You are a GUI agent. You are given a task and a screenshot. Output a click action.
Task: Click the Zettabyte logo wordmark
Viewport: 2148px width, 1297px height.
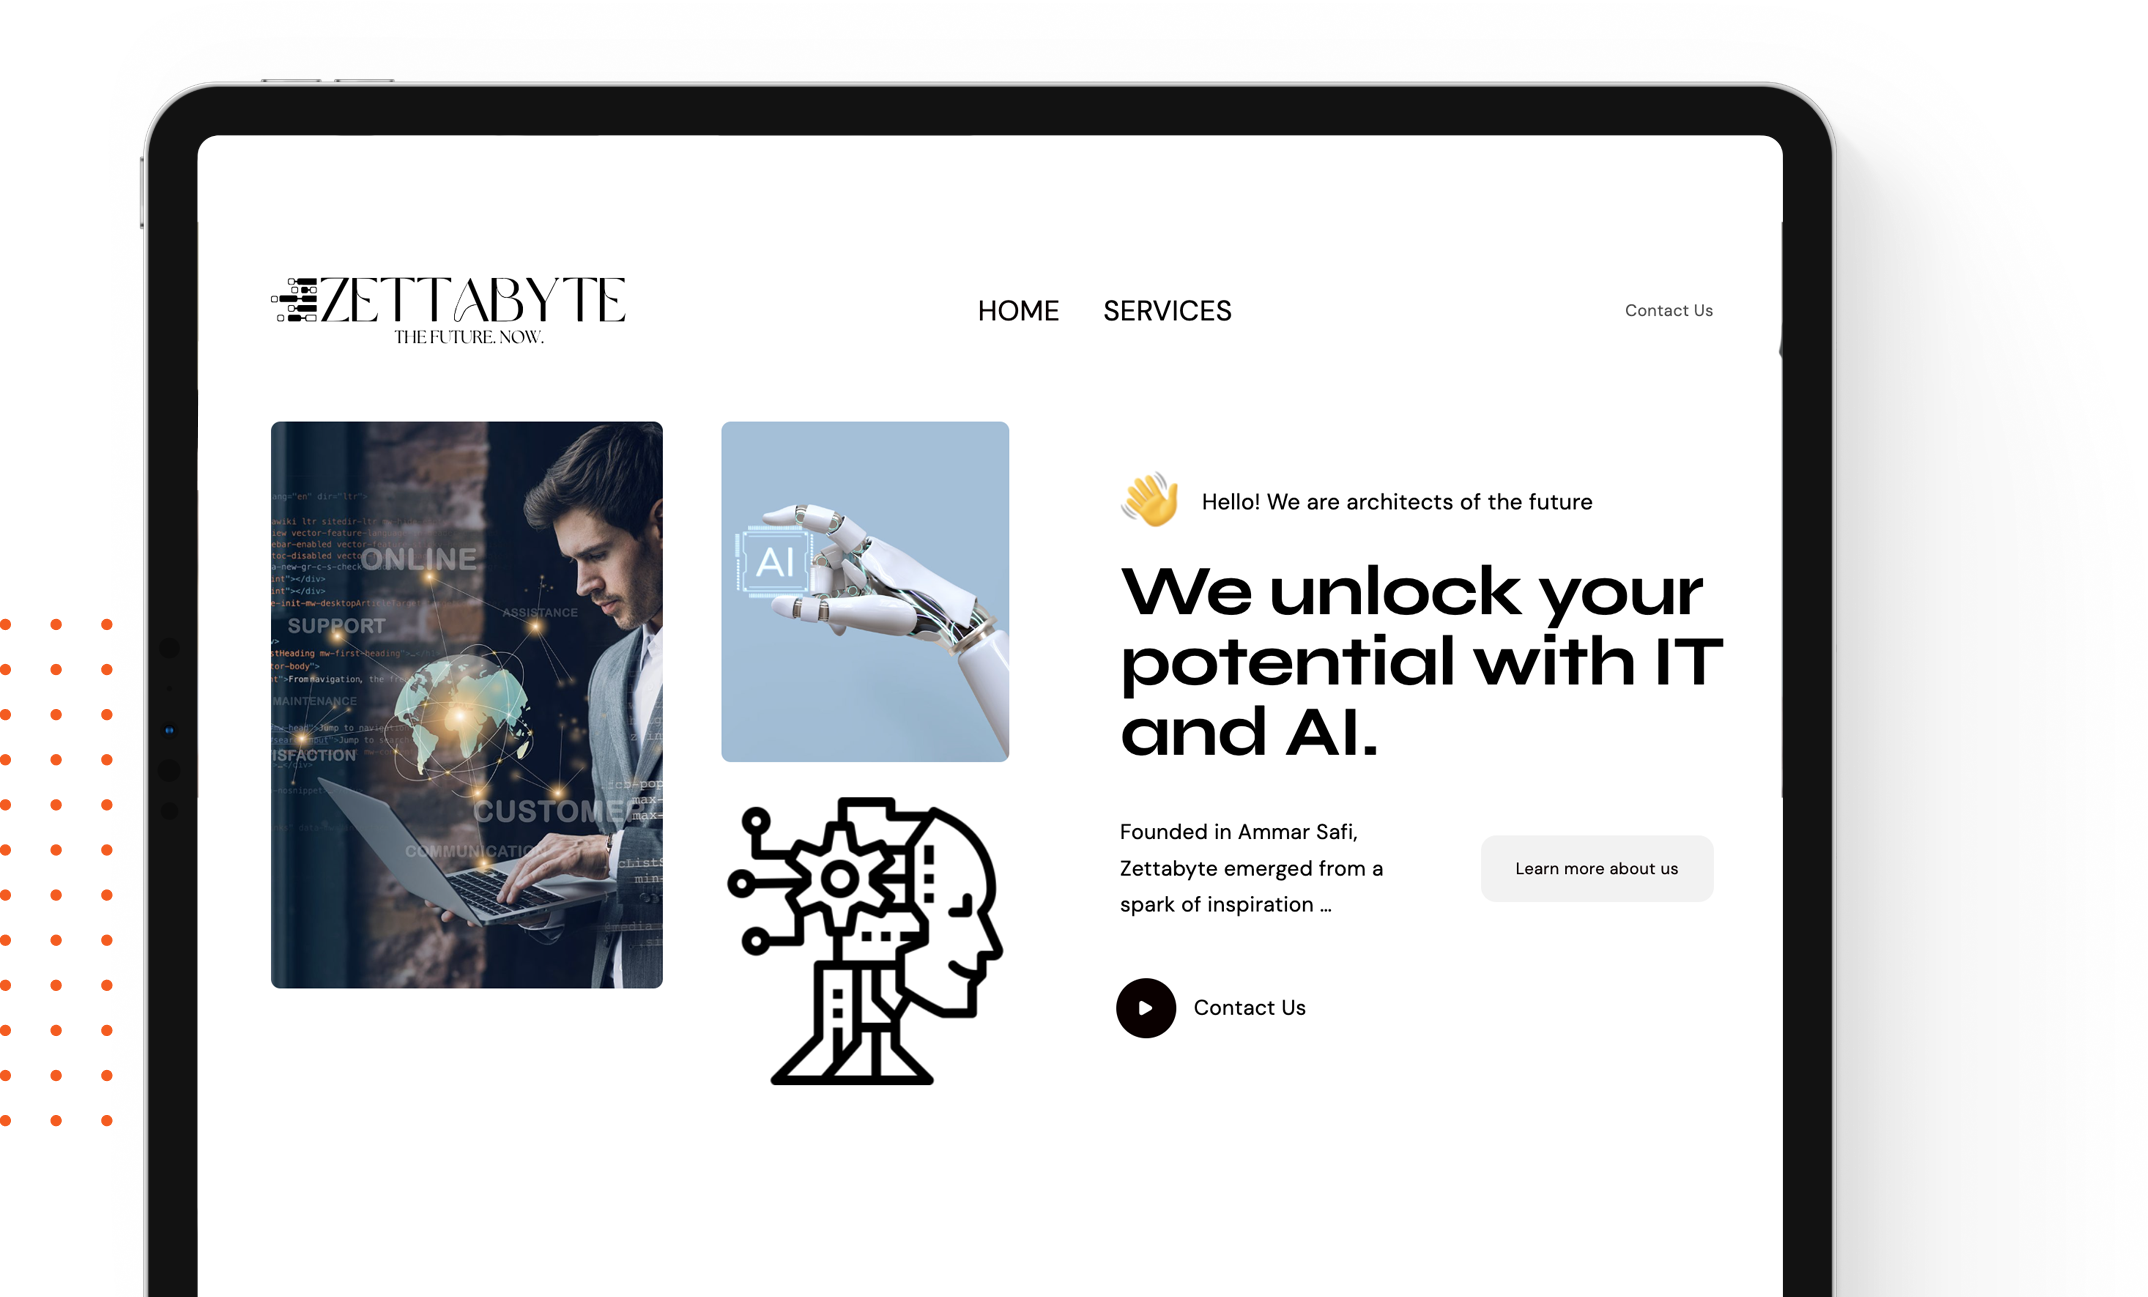pos(473,300)
